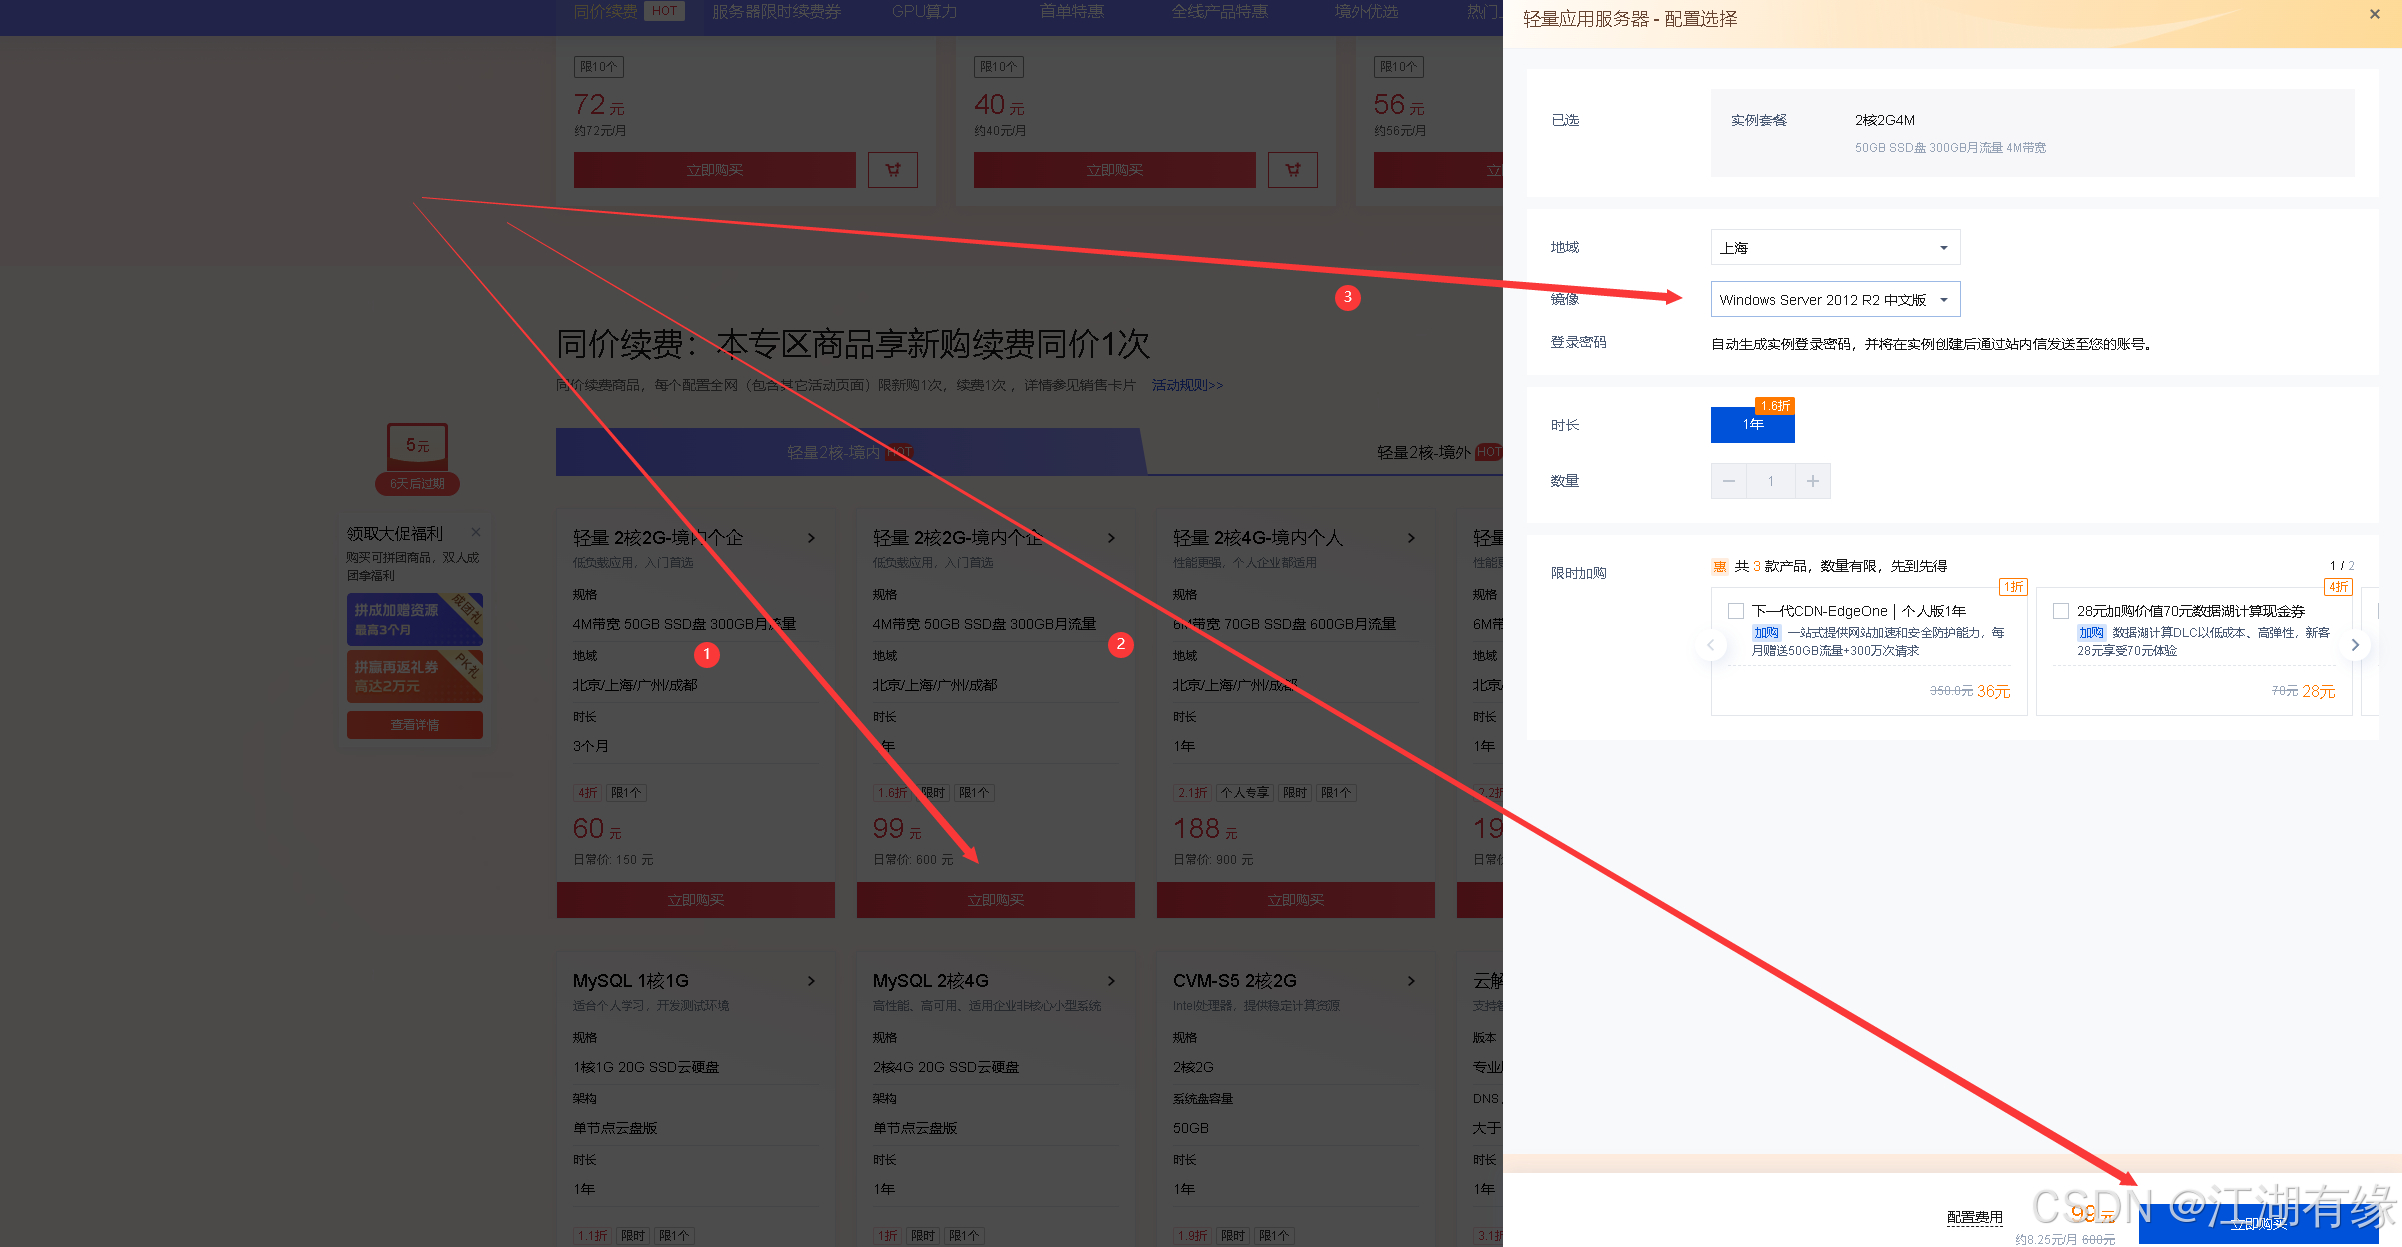This screenshot has width=2402, height=1247.
Task: Increase quantity with plus button
Action: (1812, 481)
